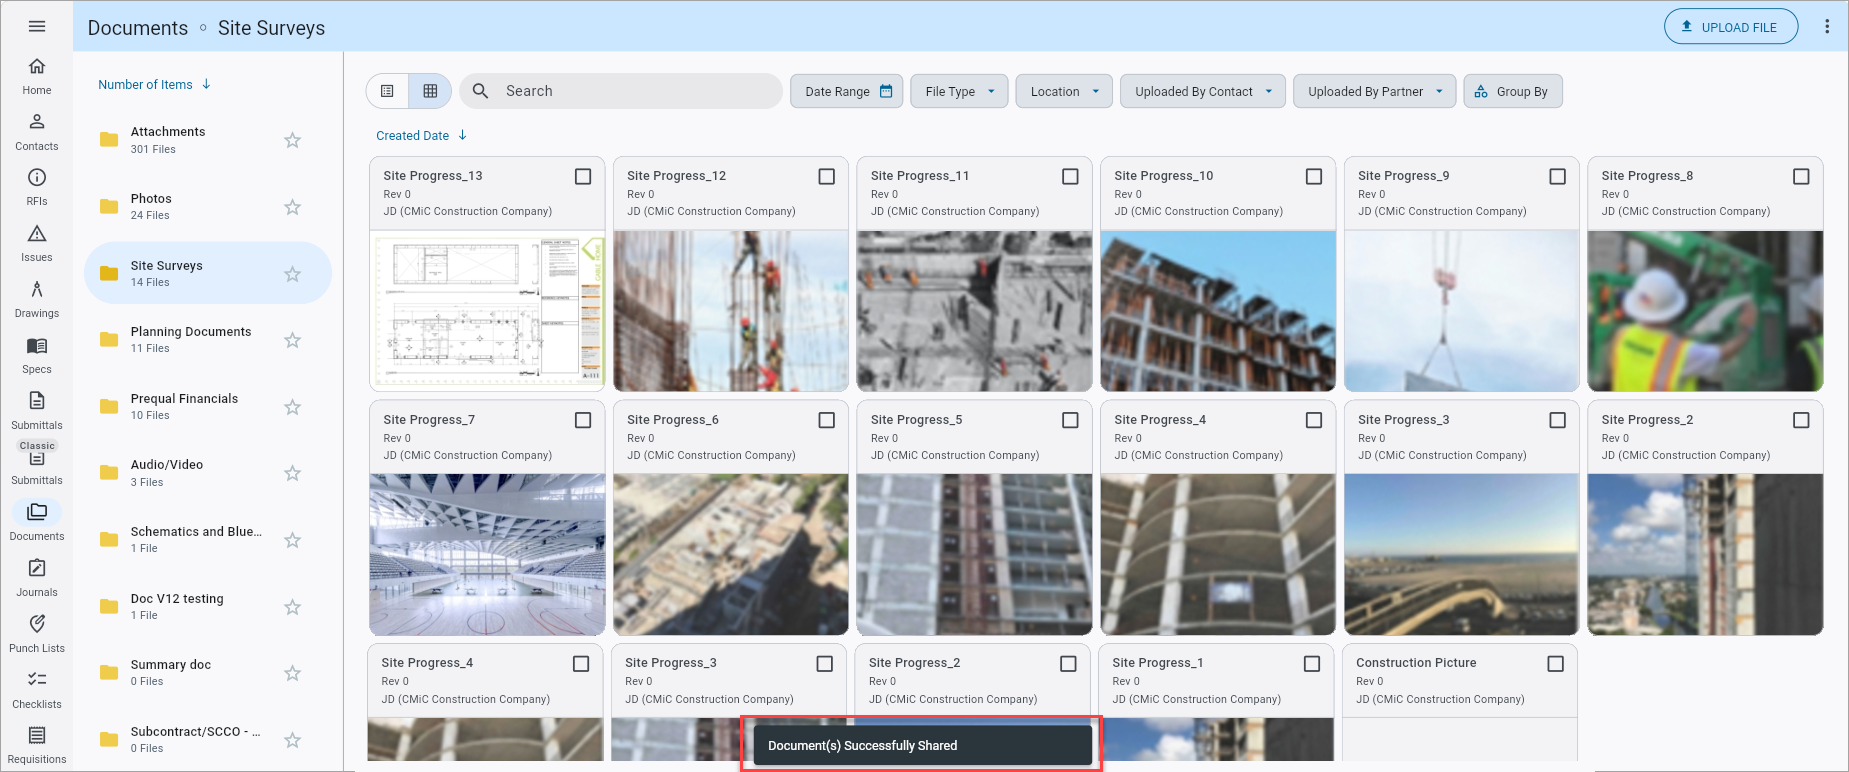Open the RFIs module in sidebar

click(x=37, y=186)
